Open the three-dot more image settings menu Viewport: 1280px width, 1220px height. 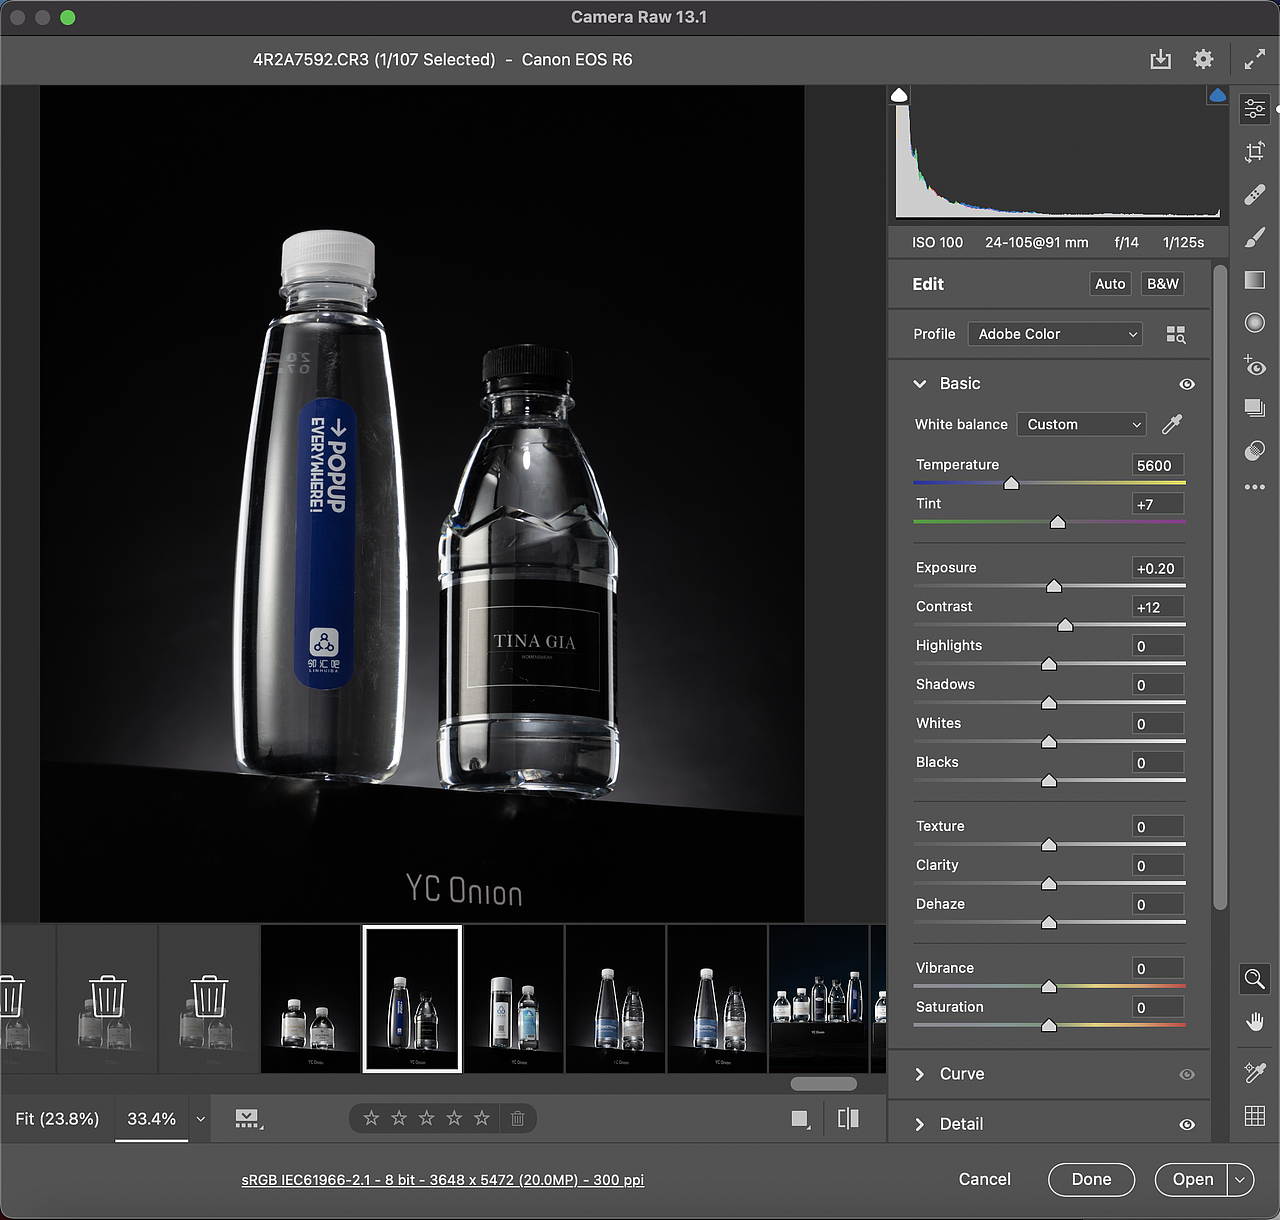point(1255,487)
